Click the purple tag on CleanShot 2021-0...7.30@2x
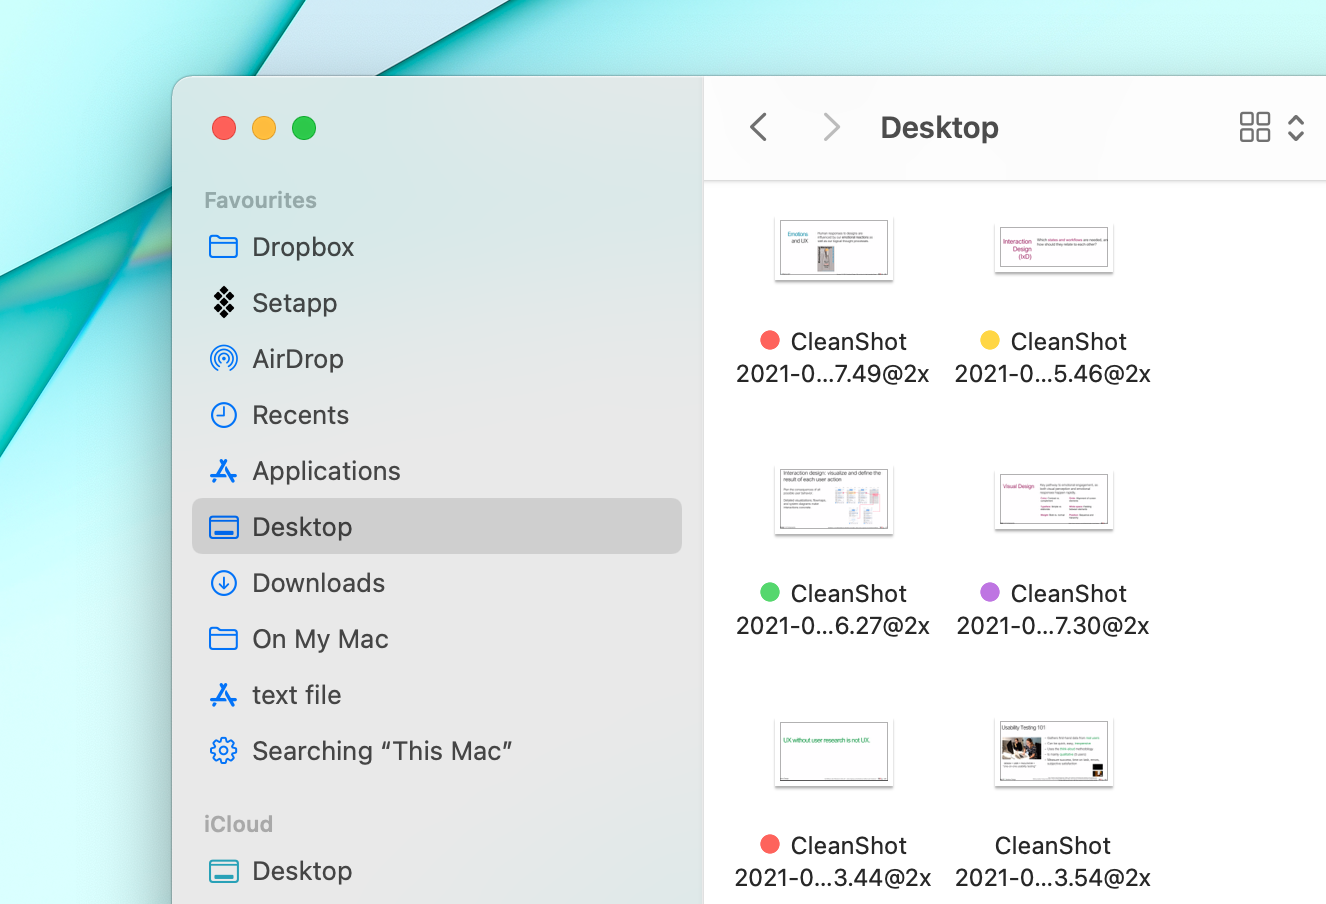This screenshot has width=1326, height=904. [989, 592]
